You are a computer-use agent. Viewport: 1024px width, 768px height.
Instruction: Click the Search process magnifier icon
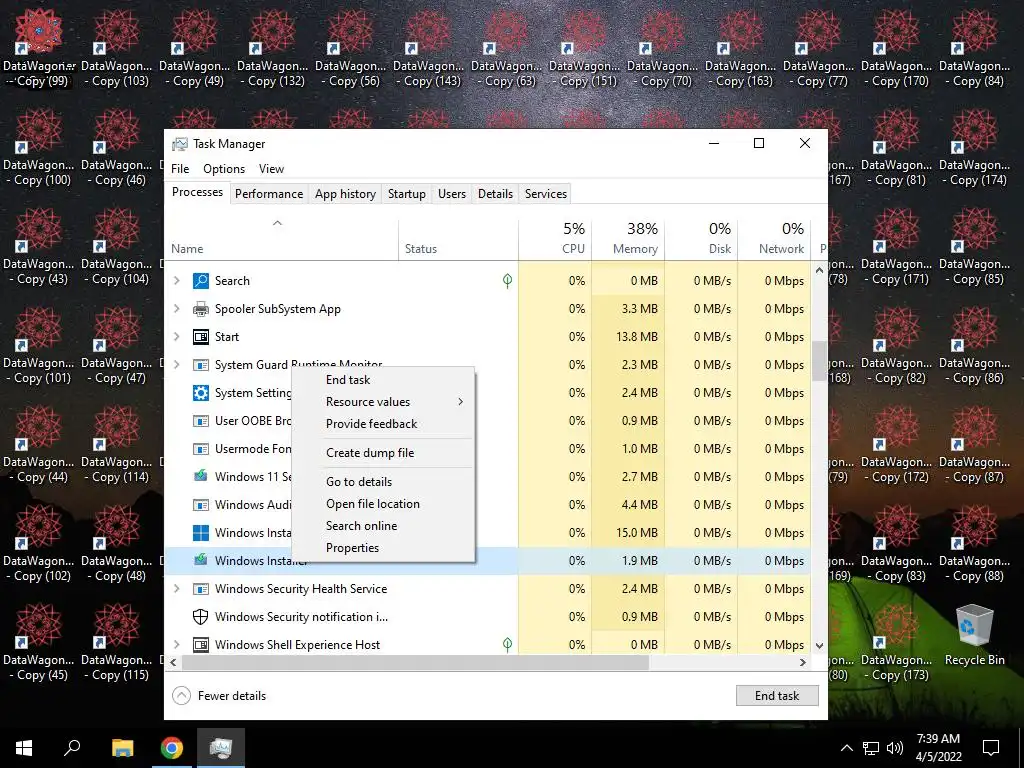200,281
